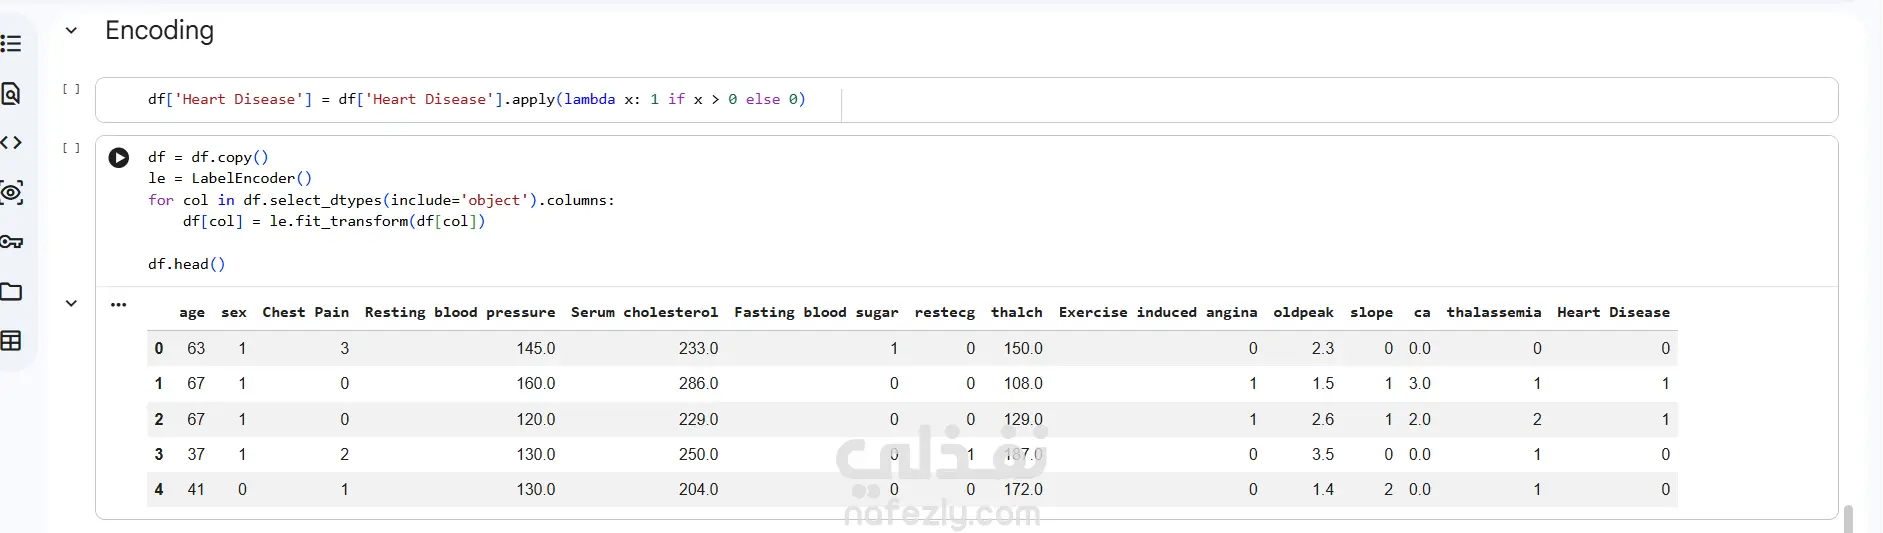1883x533 pixels.
Task: Click the oldpeak value 2.3
Action: pos(1323,349)
